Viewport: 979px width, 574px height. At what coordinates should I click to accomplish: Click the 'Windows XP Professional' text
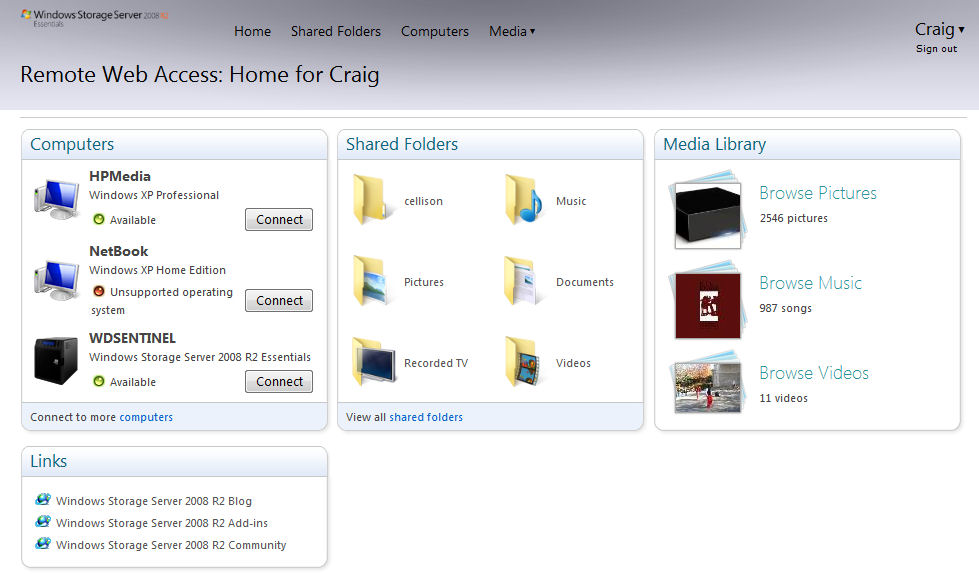click(x=154, y=195)
